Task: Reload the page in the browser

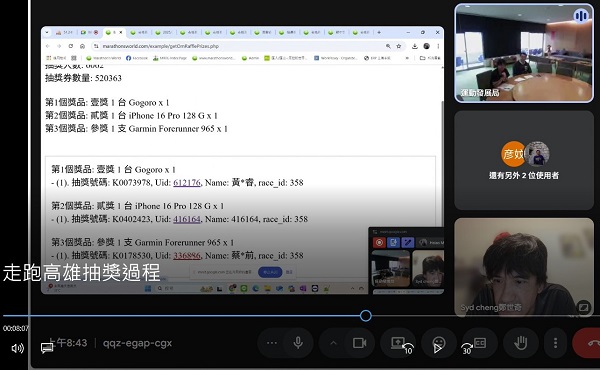Action: tap(71, 46)
